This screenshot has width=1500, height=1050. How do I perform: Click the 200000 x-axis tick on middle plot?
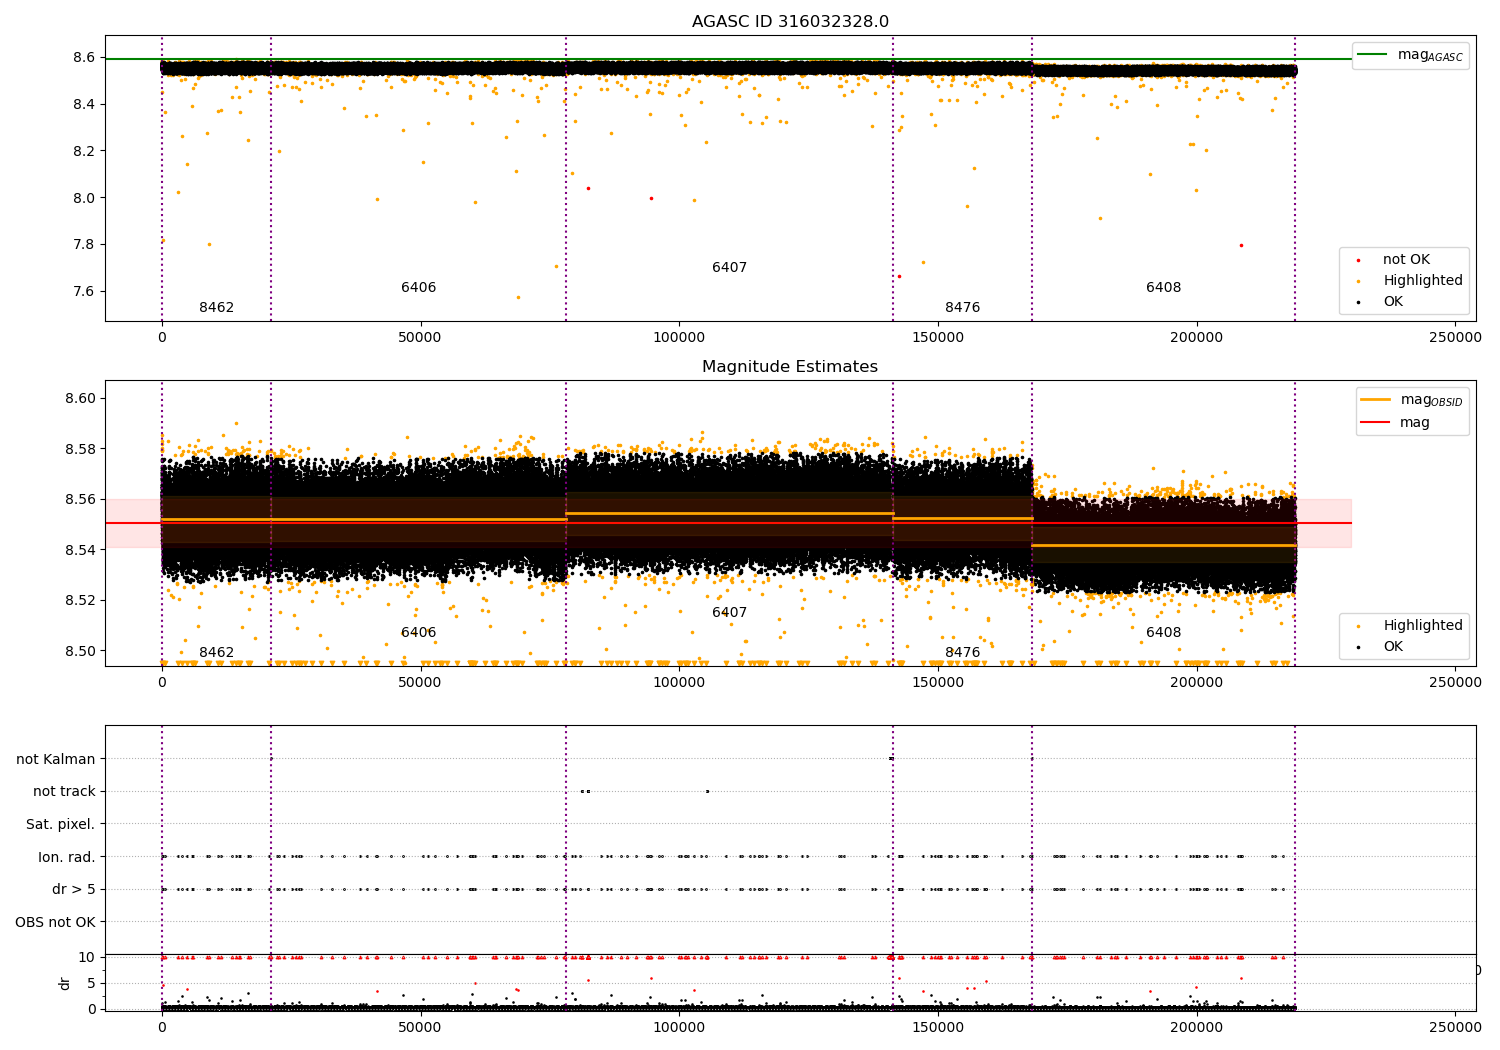point(1196,683)
